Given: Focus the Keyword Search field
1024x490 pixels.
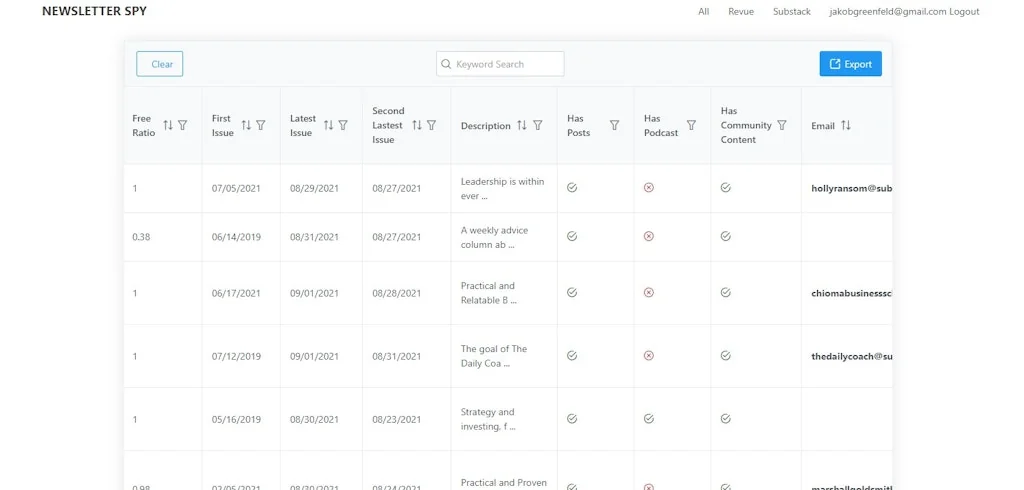Looking at the screenshot, I should (500, 64).
